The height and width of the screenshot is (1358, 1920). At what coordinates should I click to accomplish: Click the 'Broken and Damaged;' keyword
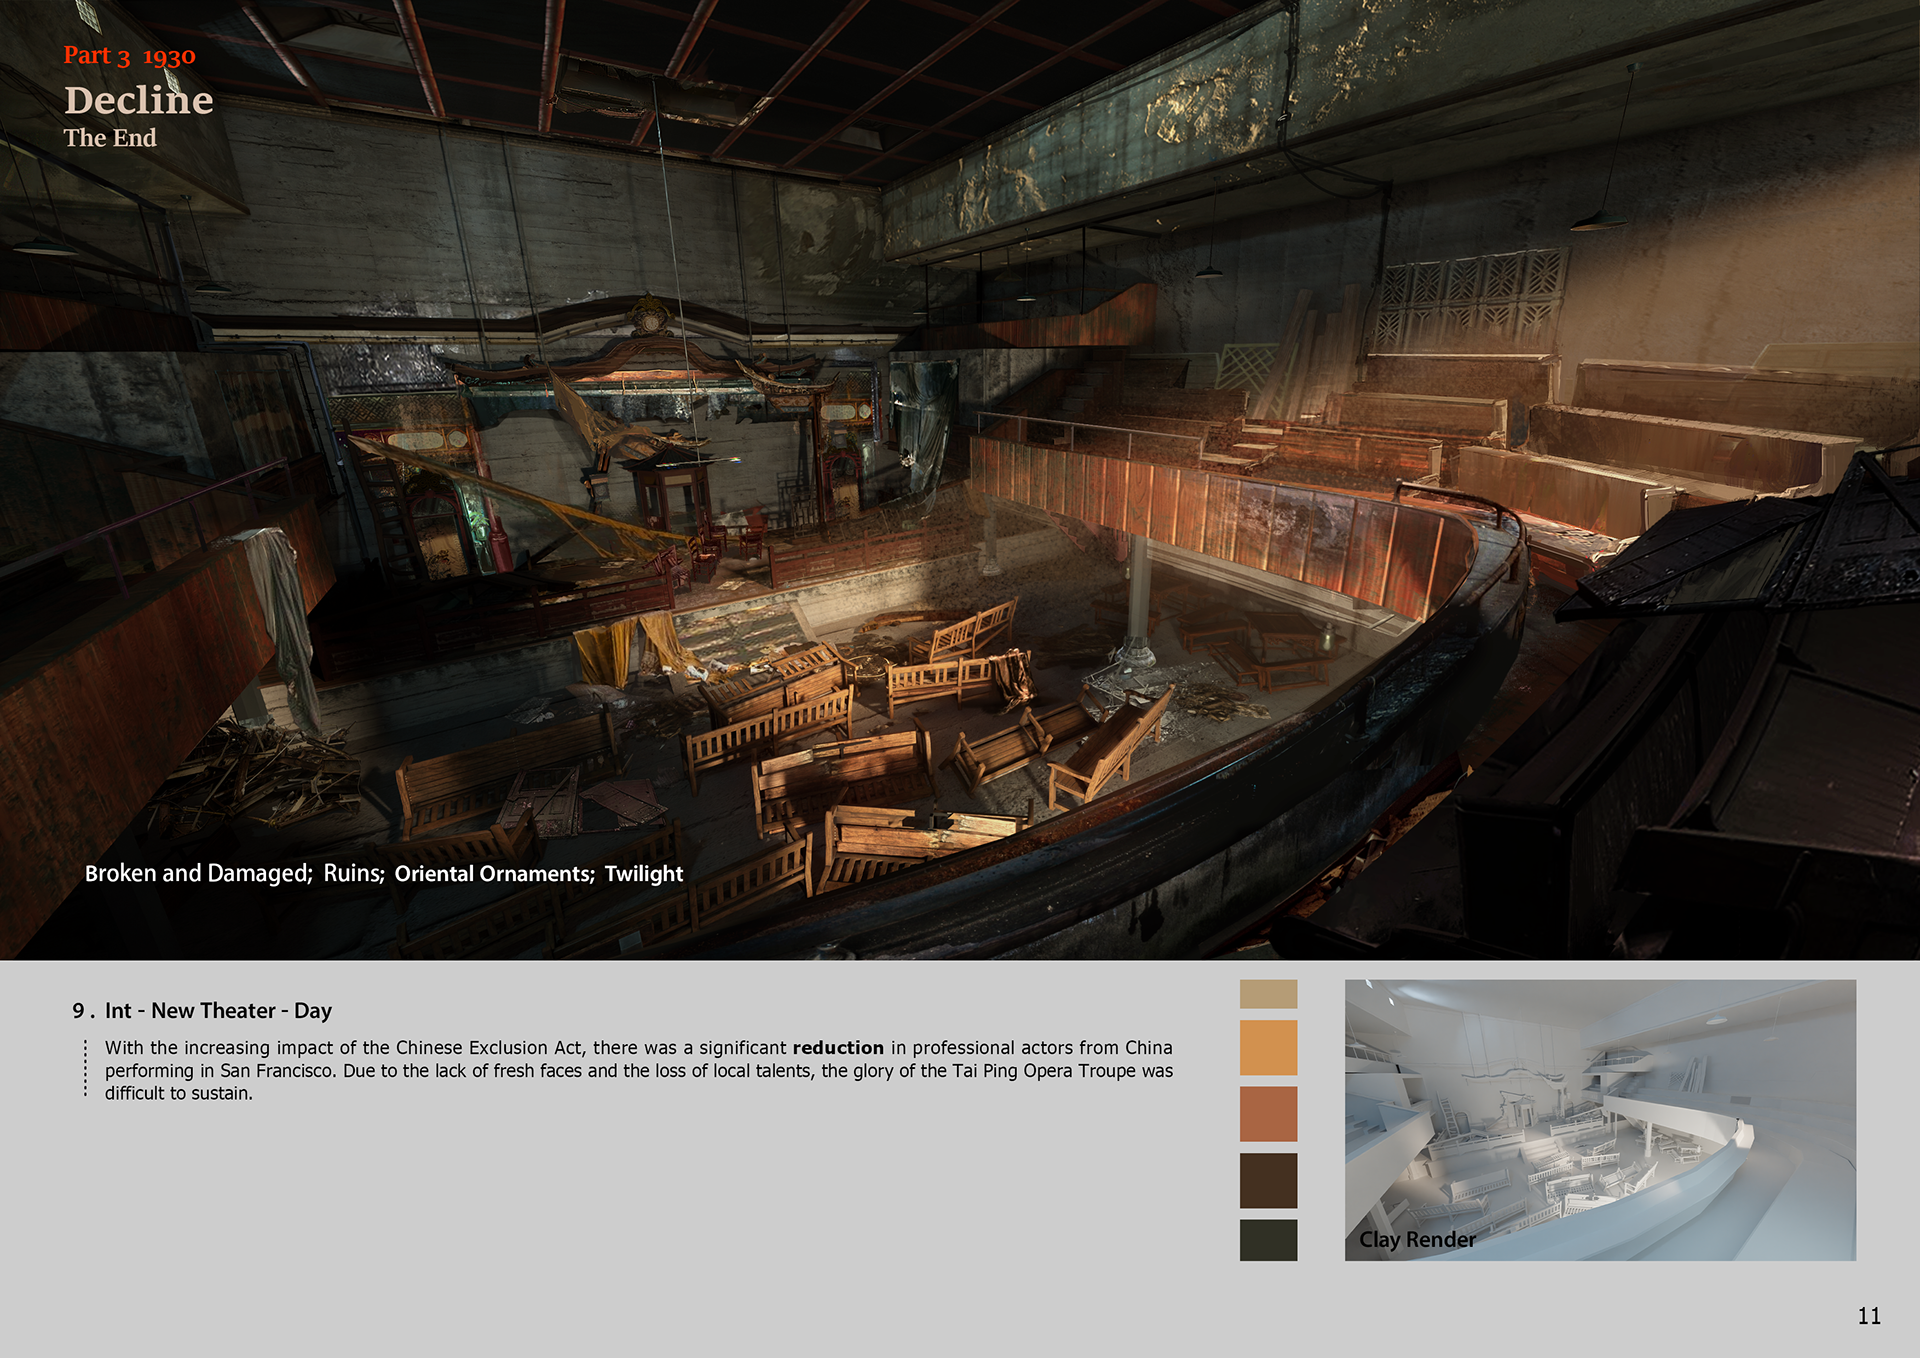(x=198, y=873)
